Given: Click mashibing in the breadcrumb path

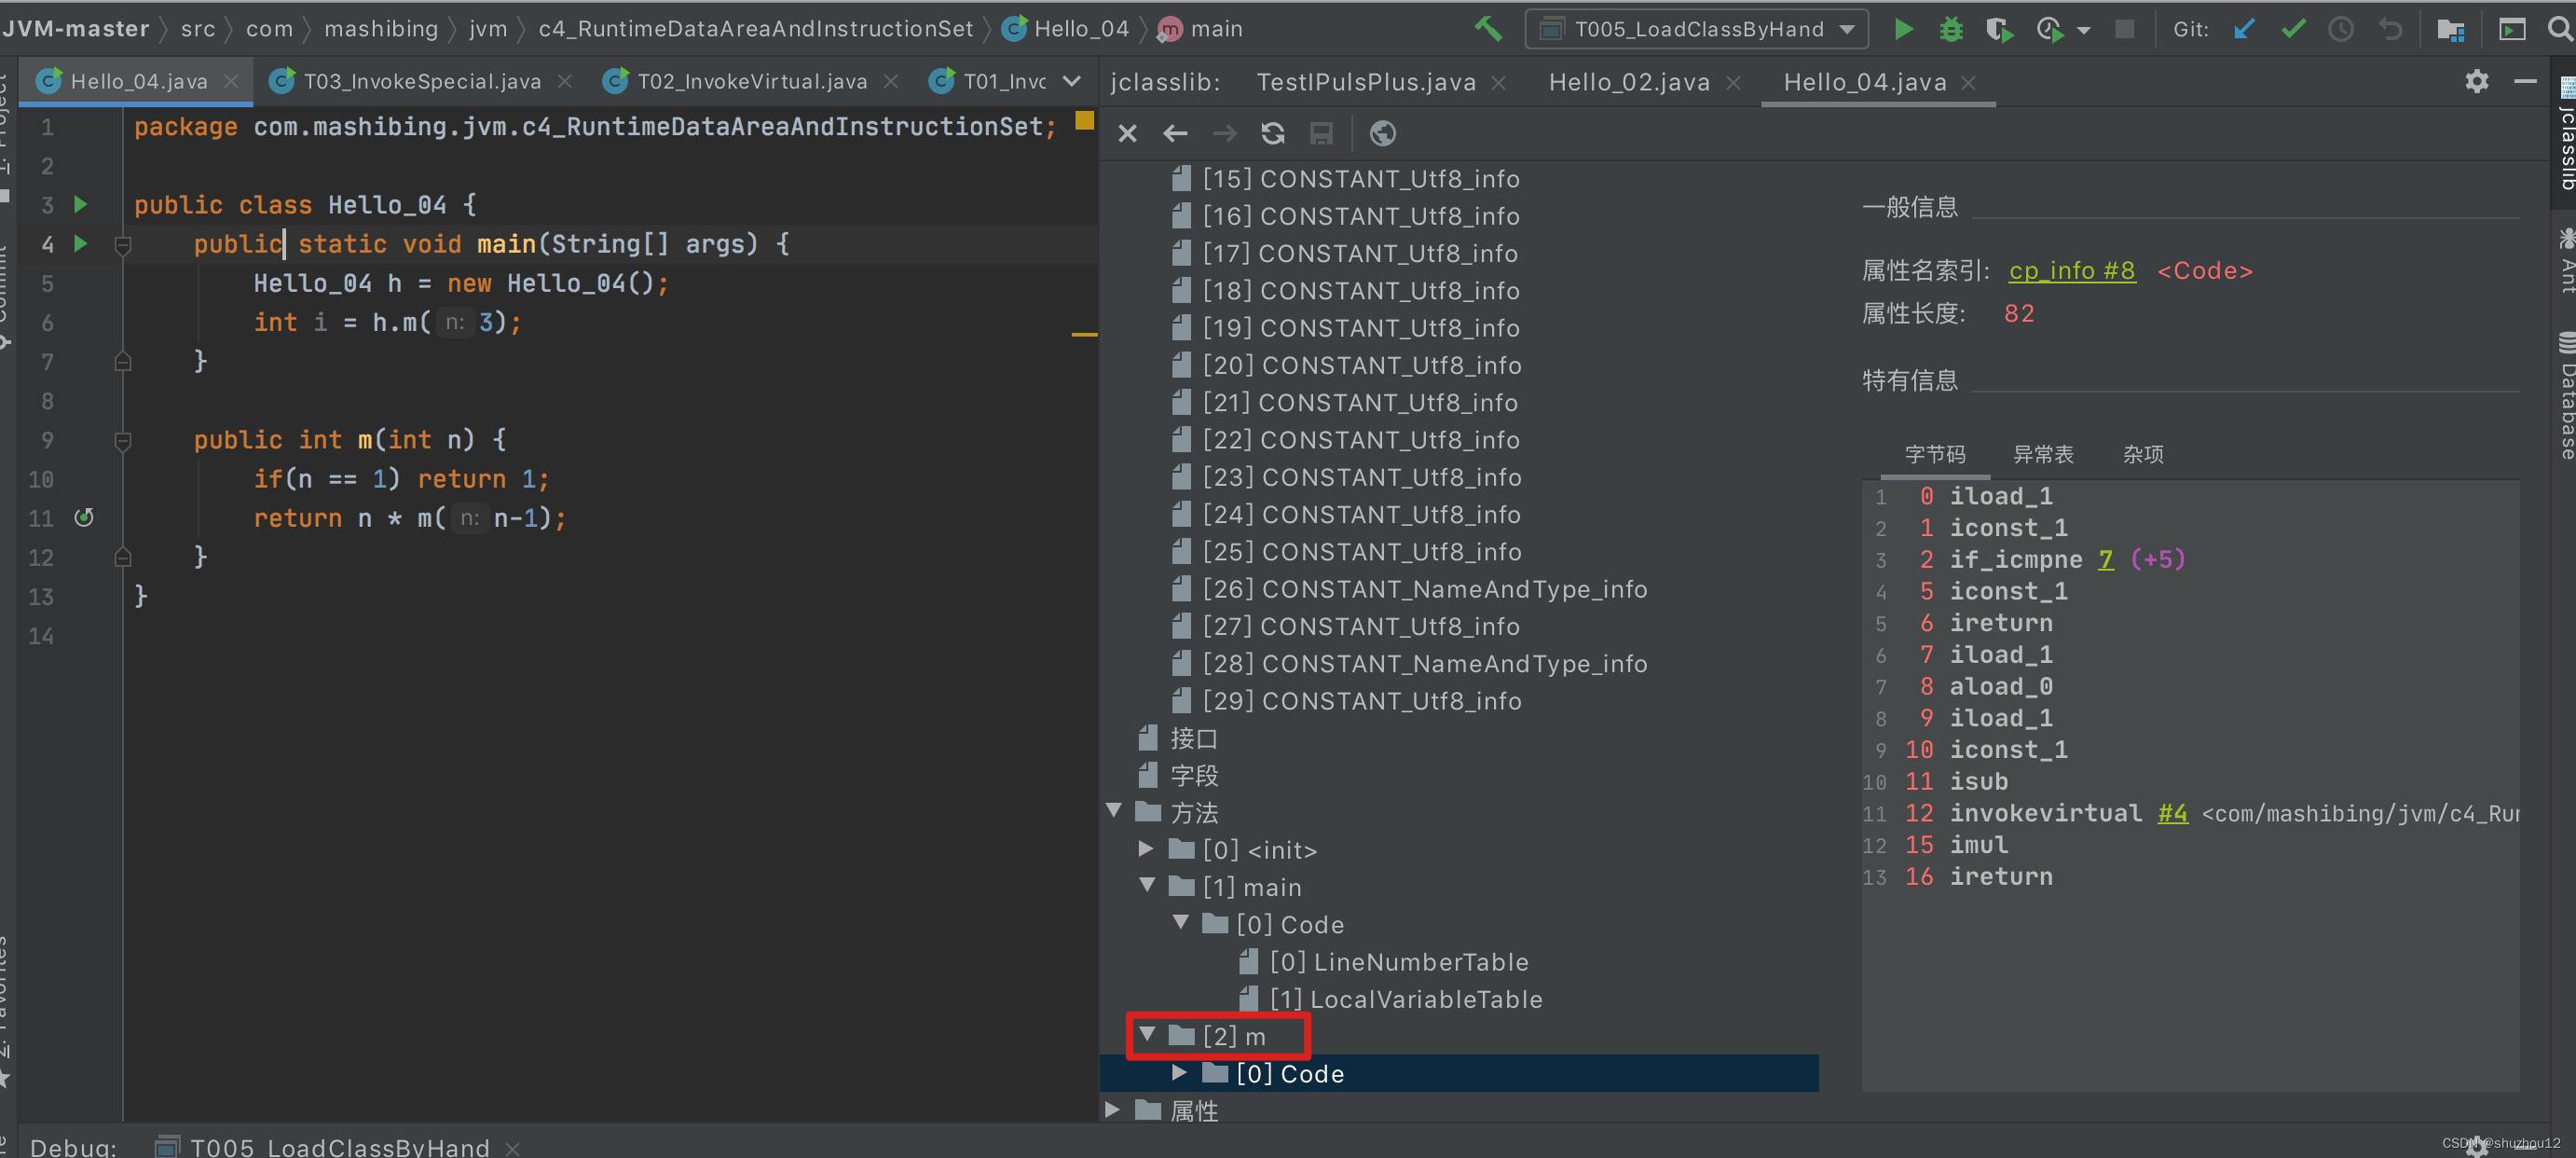Looking at the screenshot, I should 381,29.
